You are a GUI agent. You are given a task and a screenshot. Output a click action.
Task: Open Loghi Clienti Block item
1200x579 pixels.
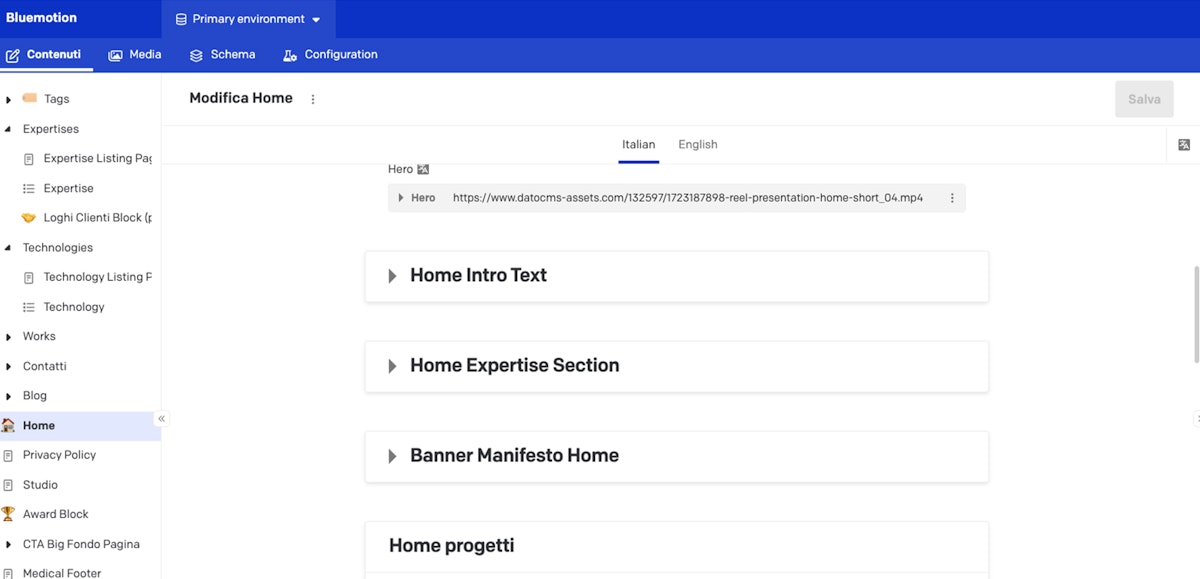tap(97, 218)
